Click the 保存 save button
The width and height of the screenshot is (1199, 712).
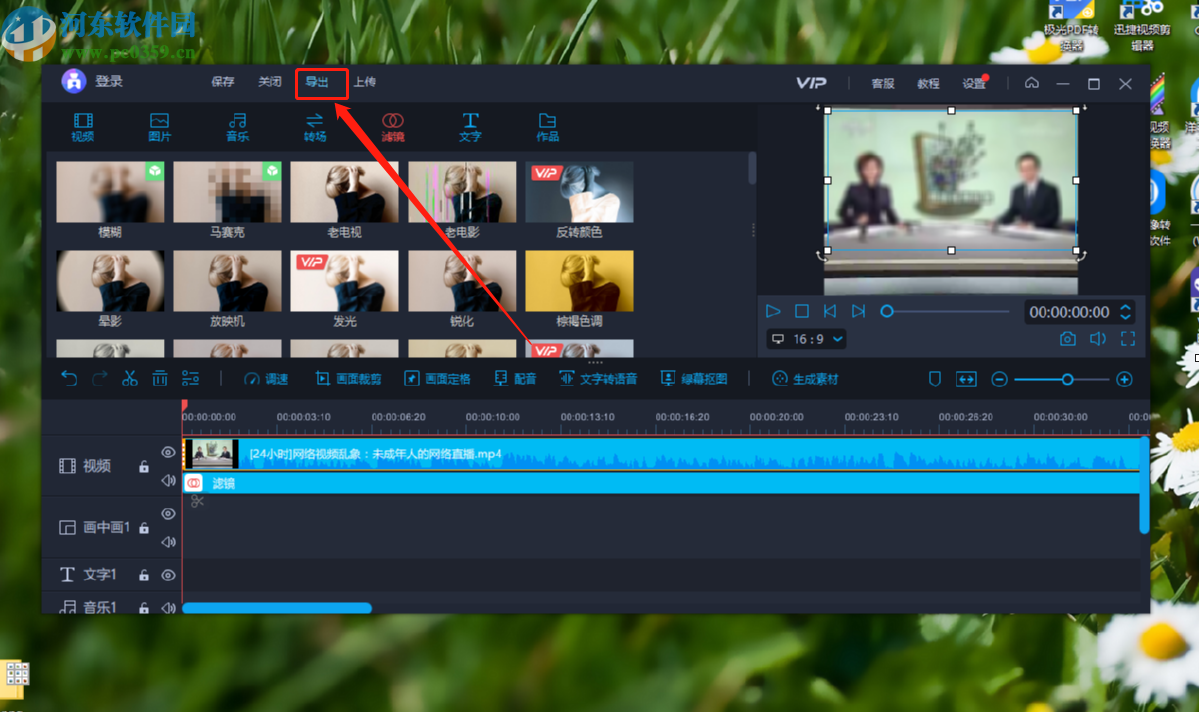(223, 82)
